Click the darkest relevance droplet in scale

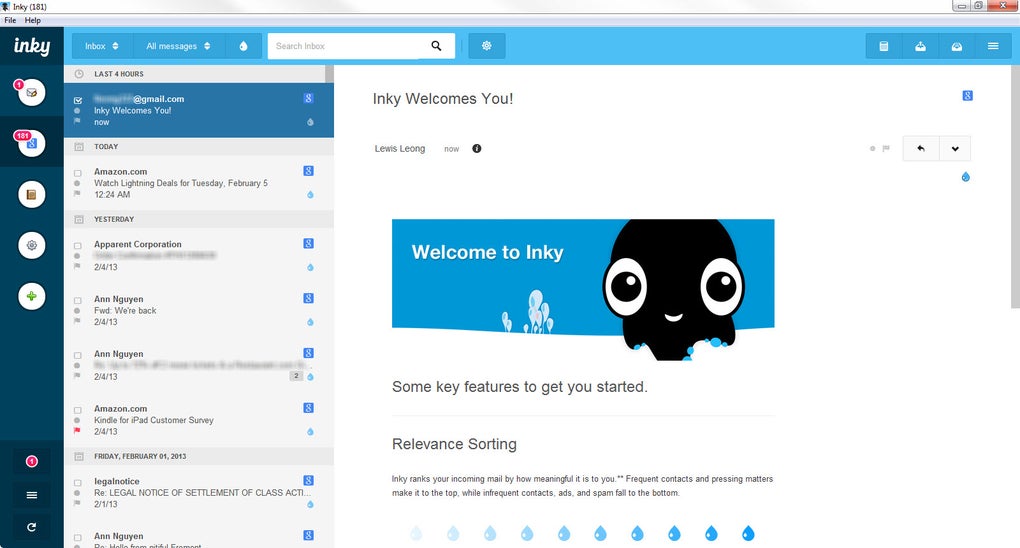(748, 534)
